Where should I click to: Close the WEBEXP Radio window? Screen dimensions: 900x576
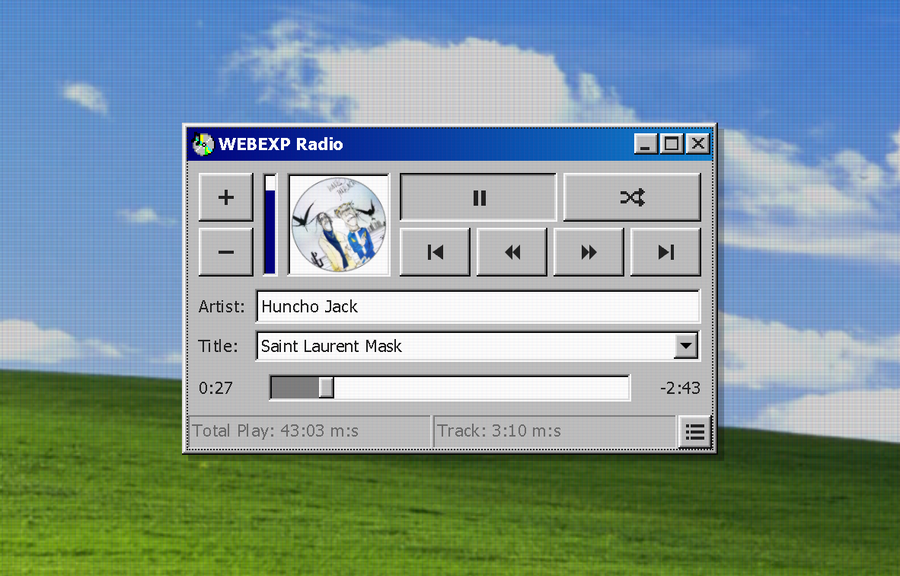point(698,143)
